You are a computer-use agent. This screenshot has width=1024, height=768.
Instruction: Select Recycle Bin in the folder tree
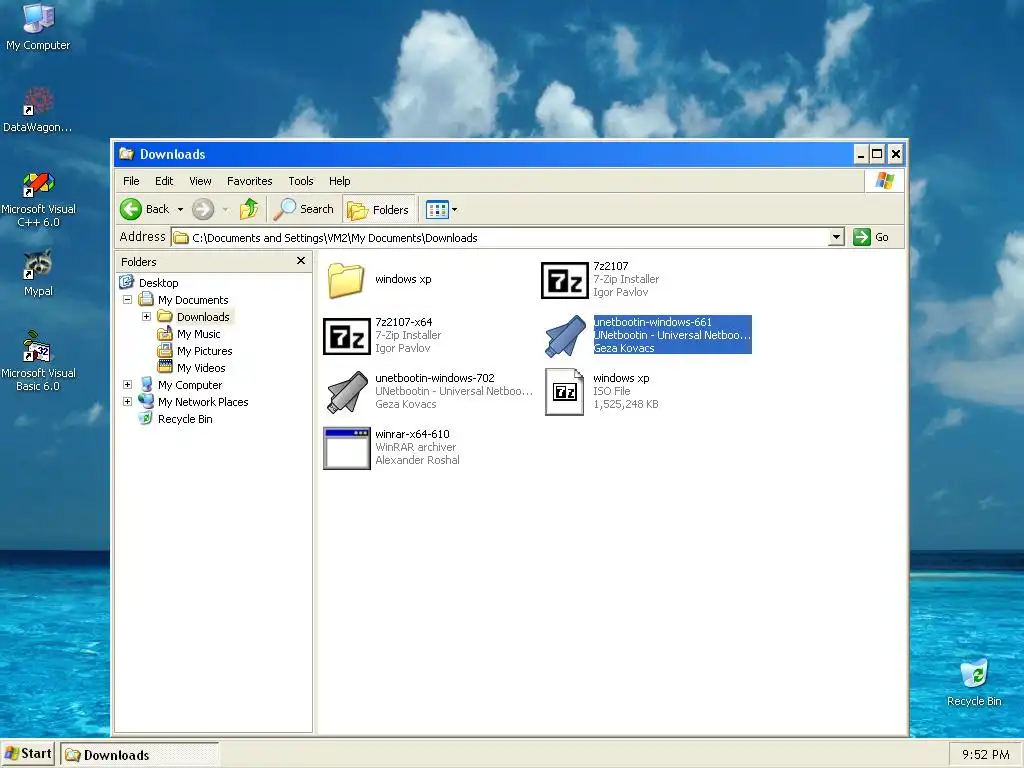coord(185,419)
